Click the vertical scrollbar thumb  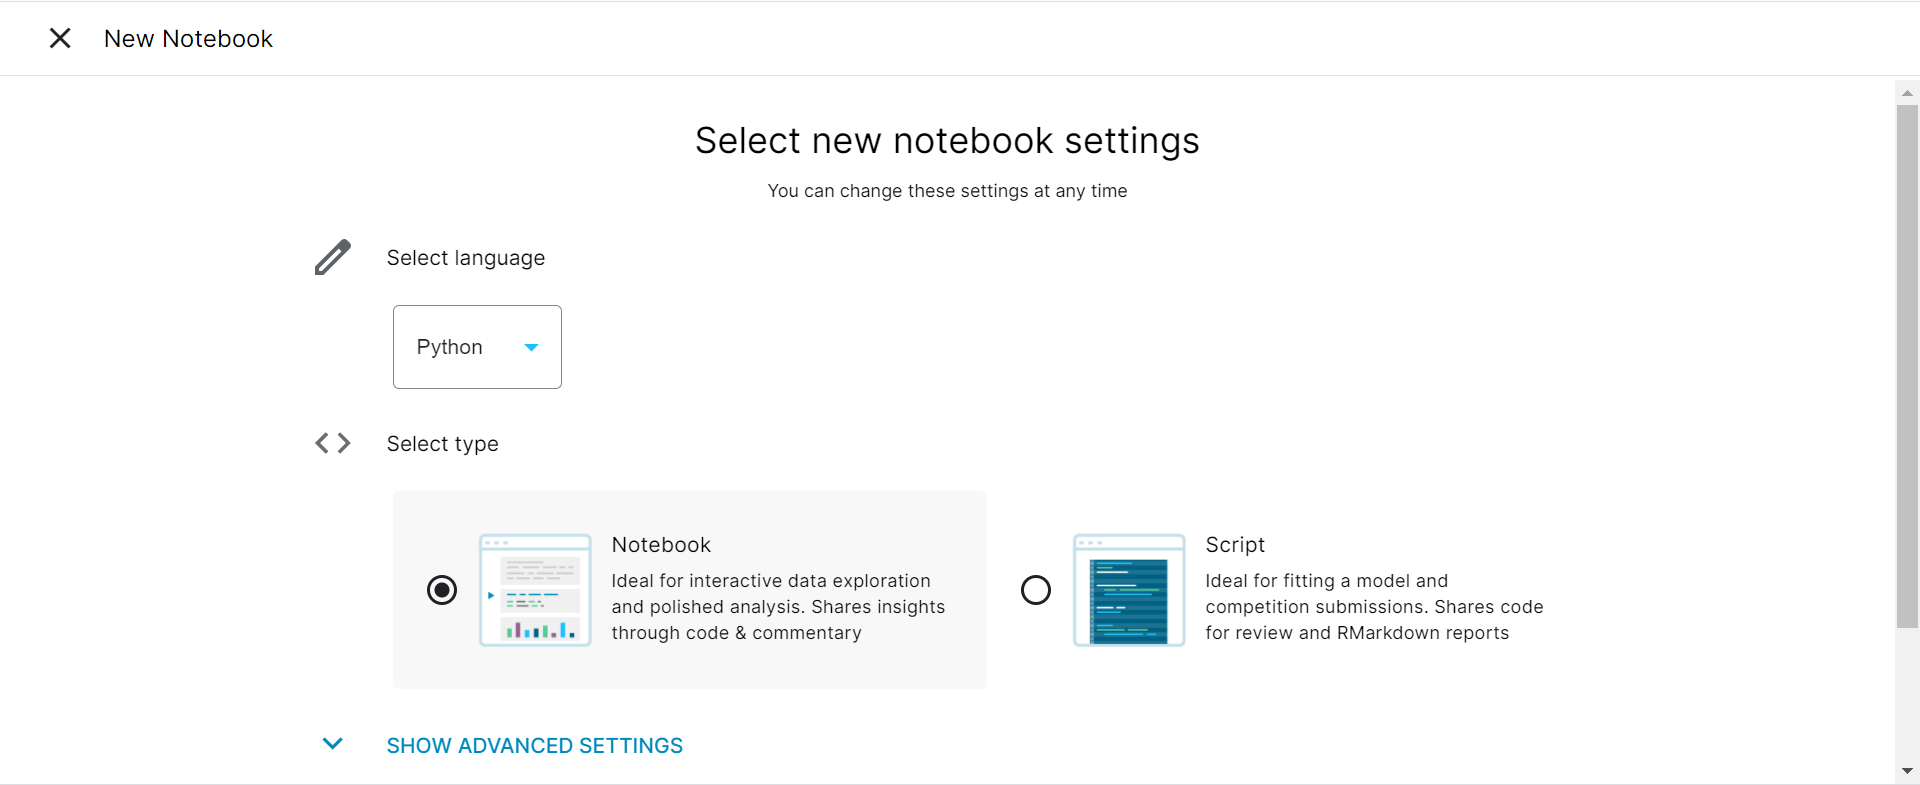(x=1907, y=365)
